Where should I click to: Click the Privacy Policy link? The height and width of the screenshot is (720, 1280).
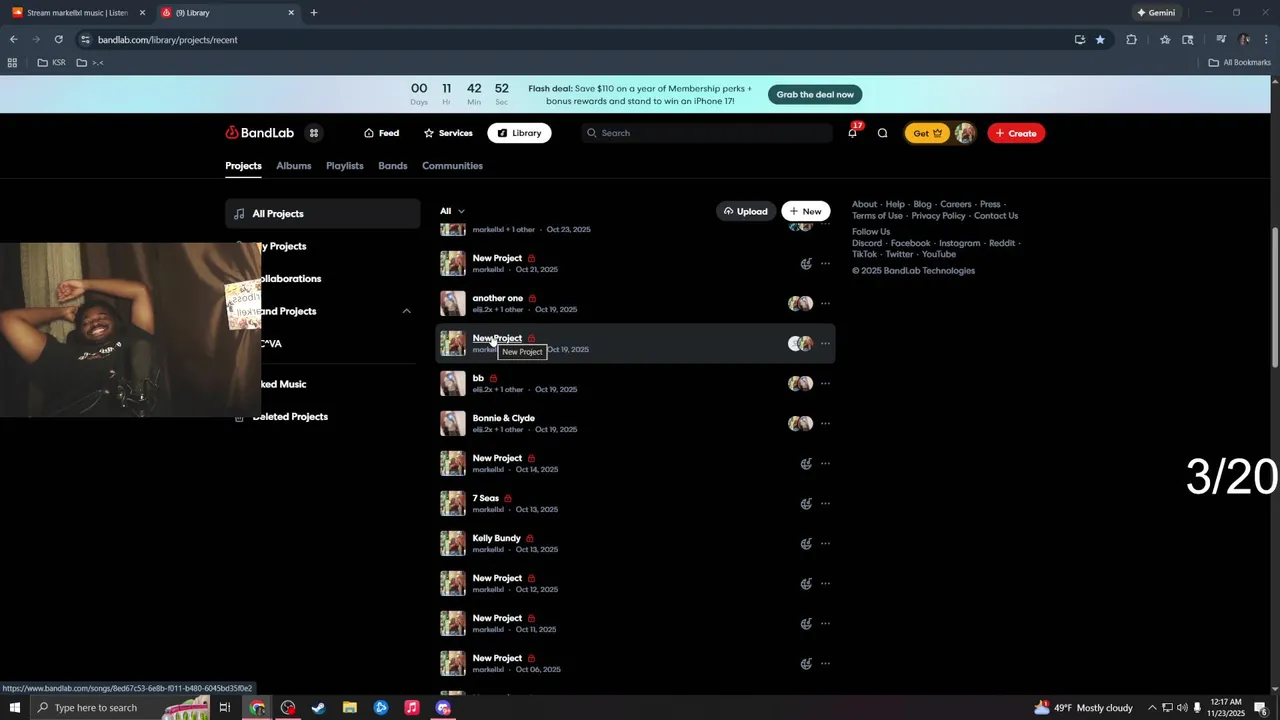click(938, 216)
